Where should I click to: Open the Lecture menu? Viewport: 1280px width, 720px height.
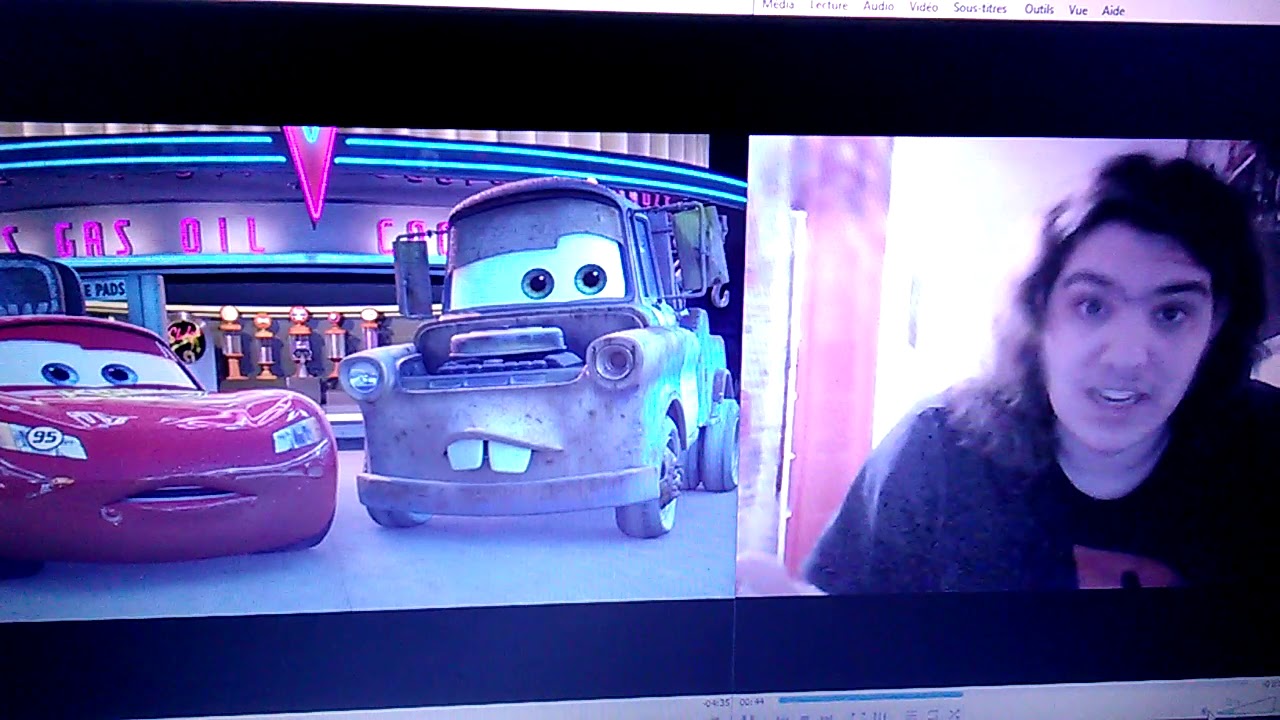coord(828,5)
